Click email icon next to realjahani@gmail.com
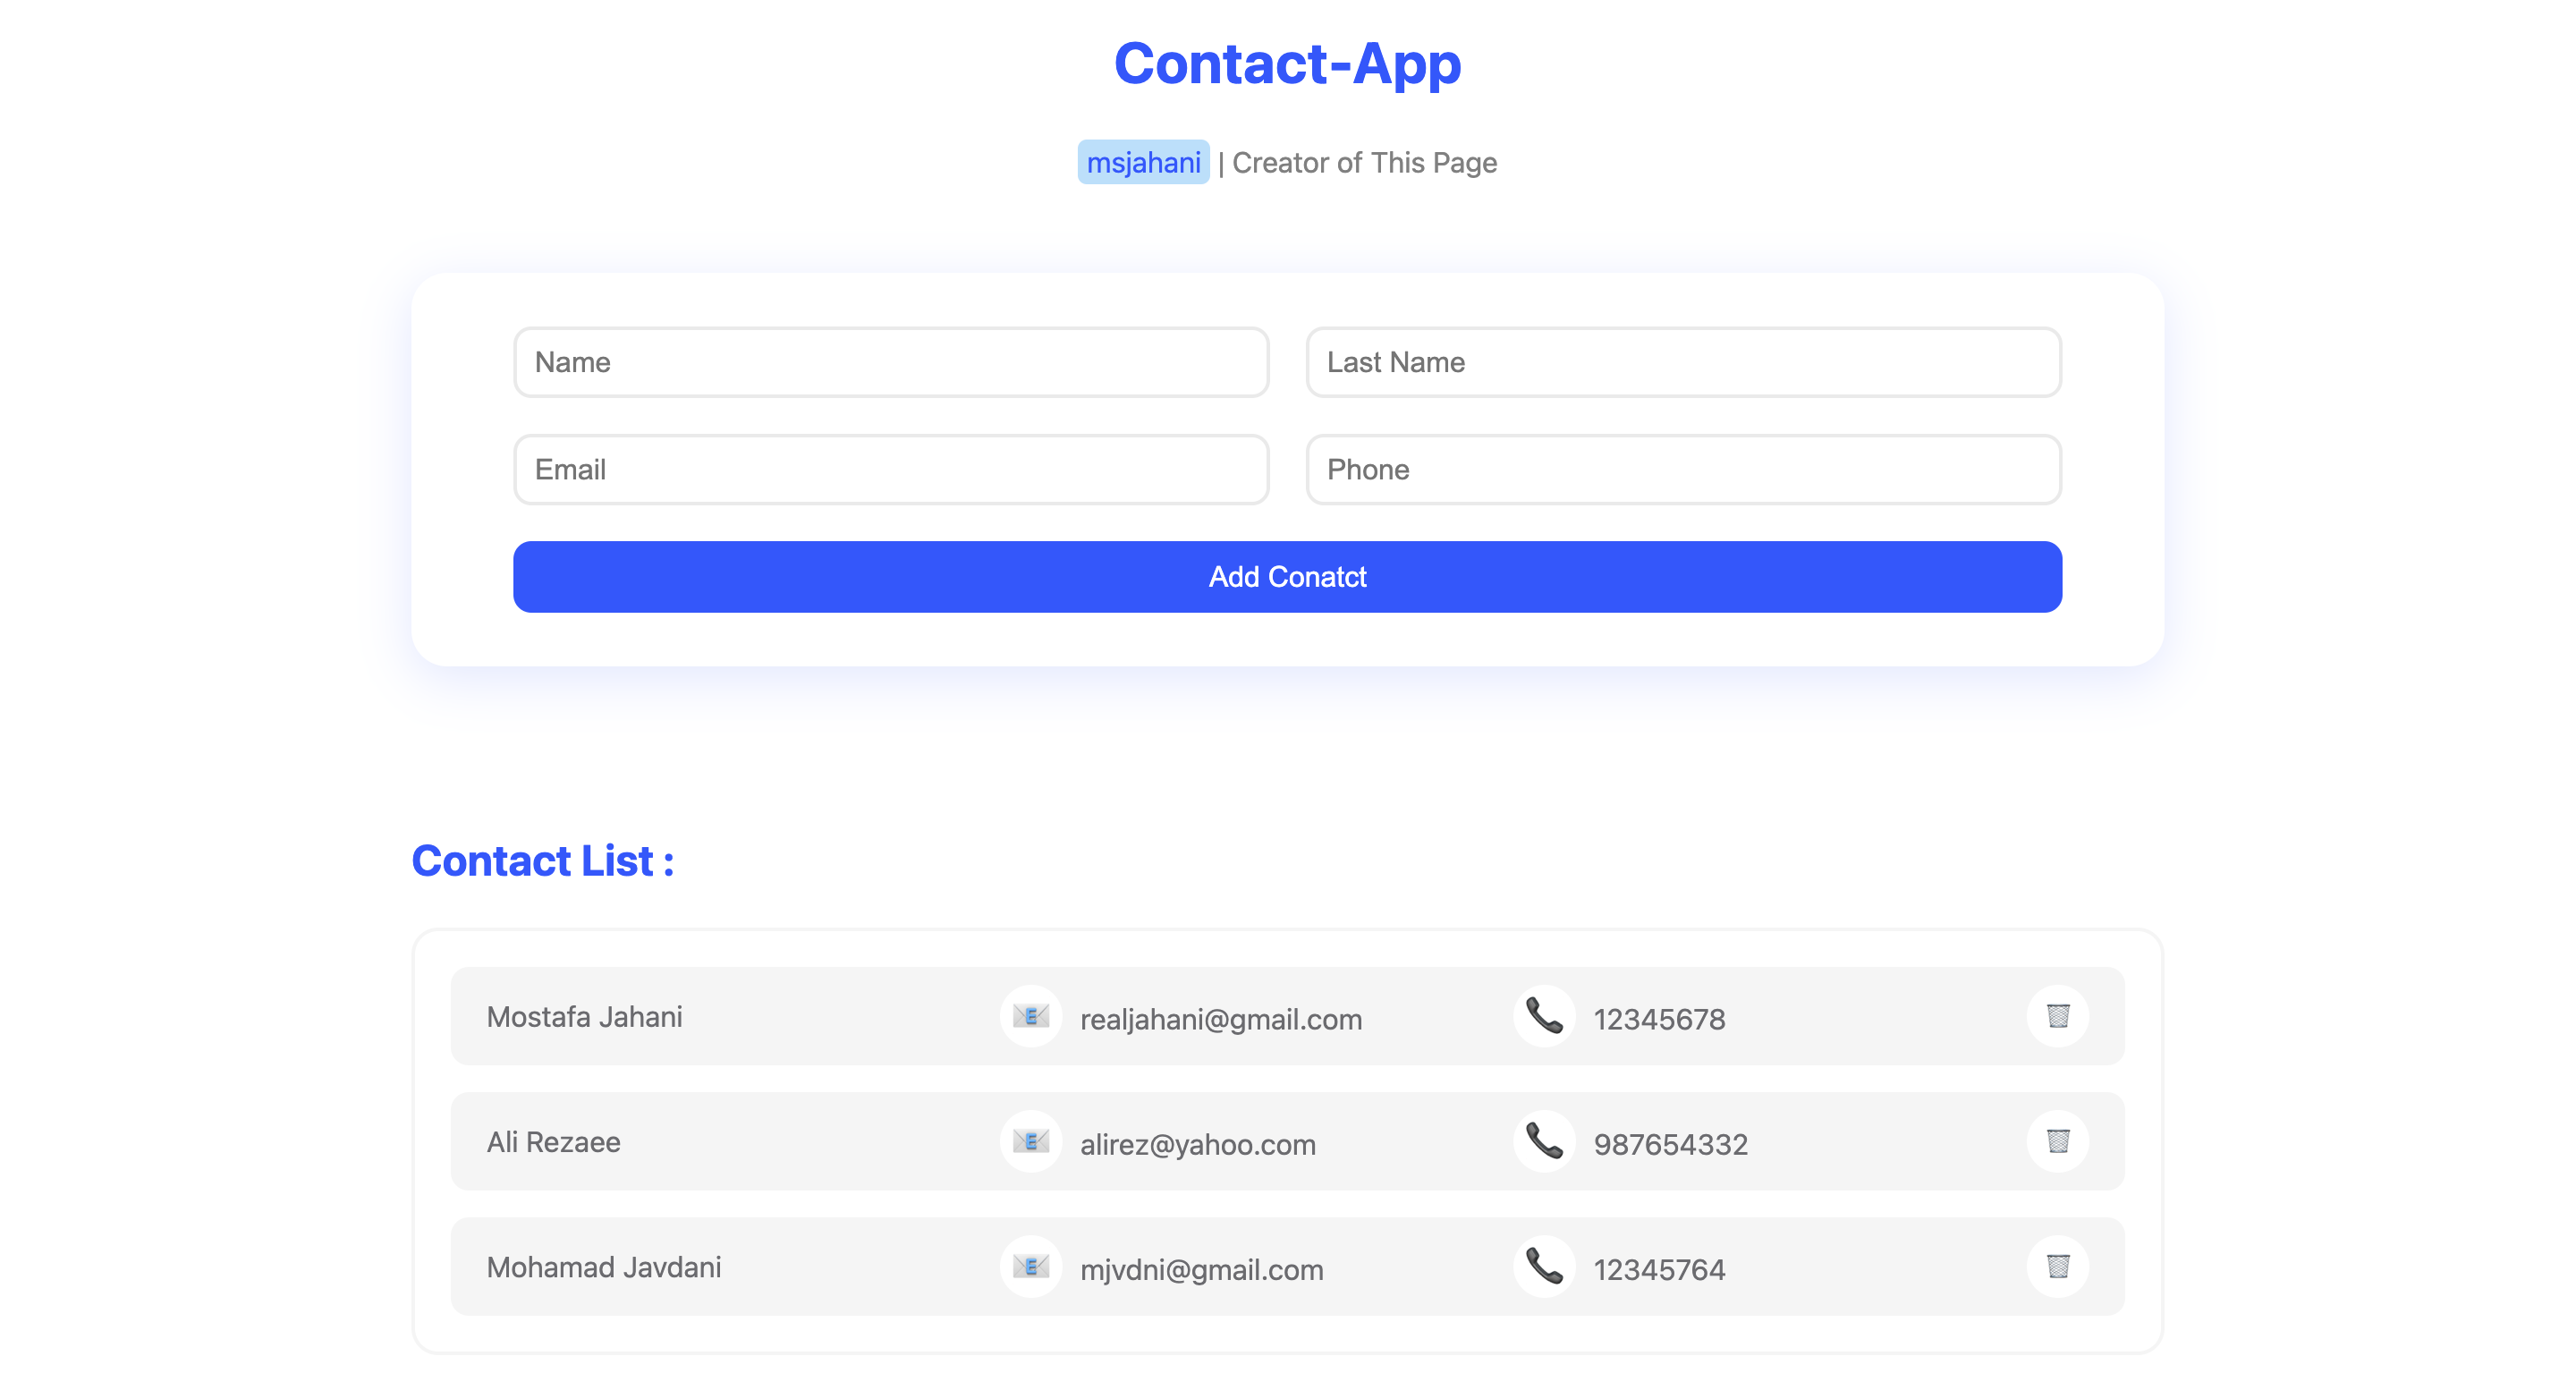Viewport: 2576px width, 1390px height. pyautogui.click(x=1030, y=1016)
